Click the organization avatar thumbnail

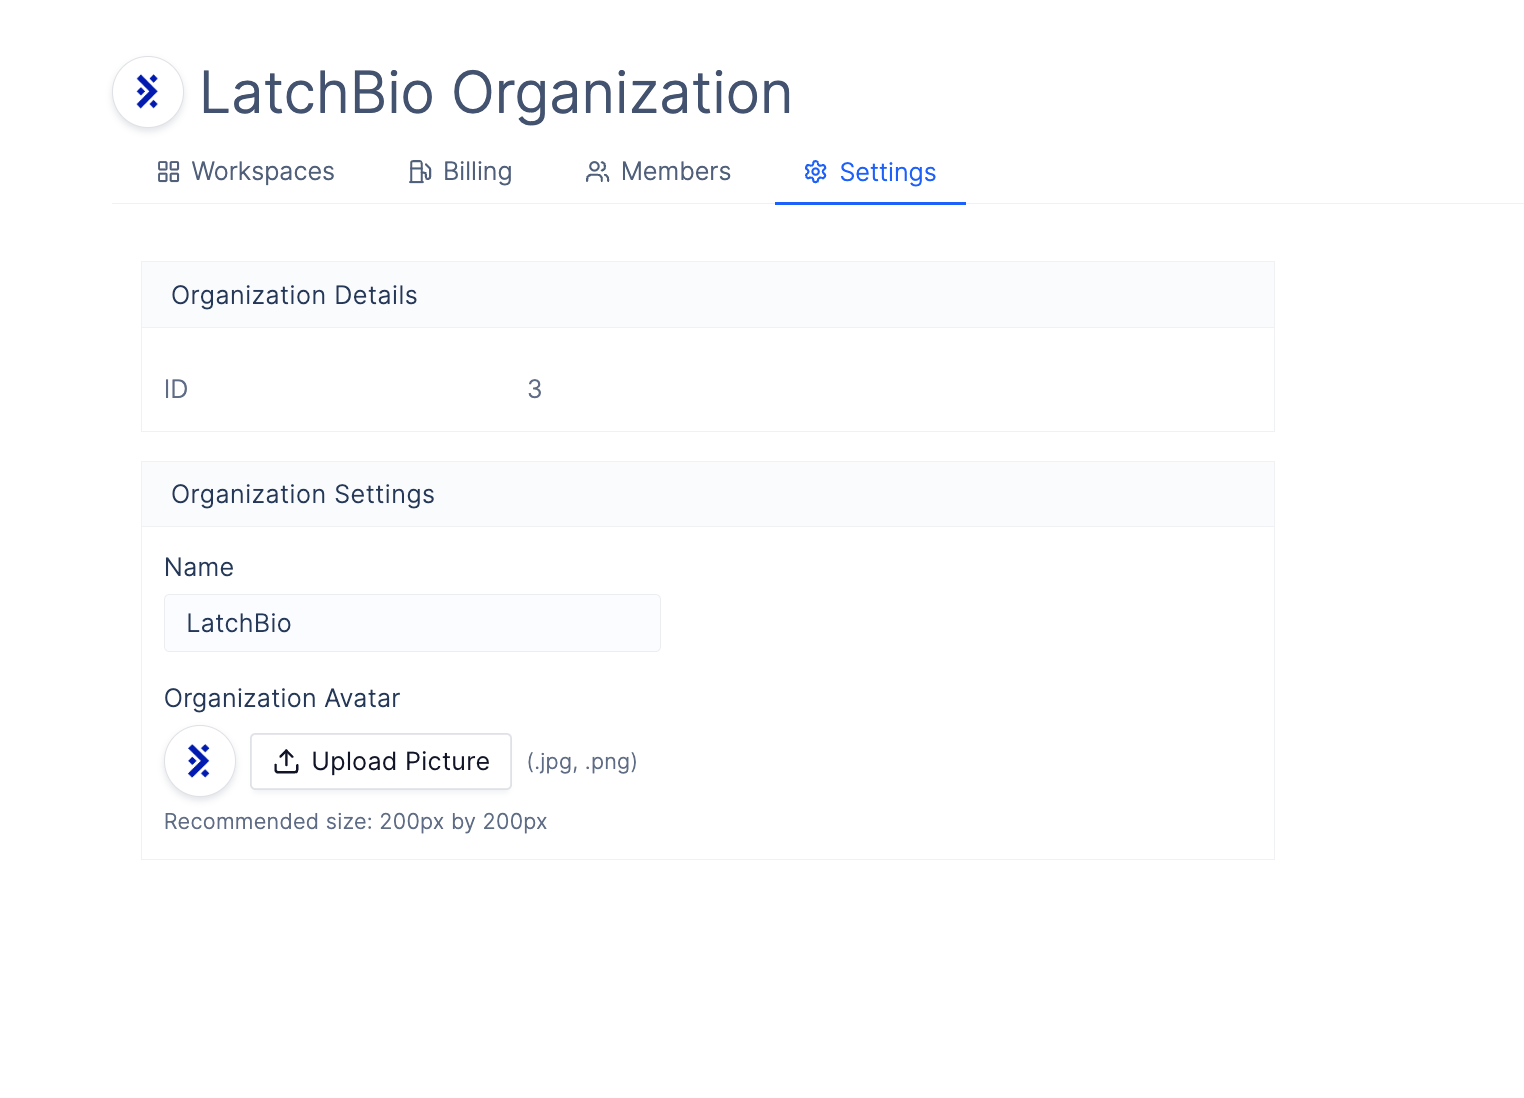[x=200, y=761]
